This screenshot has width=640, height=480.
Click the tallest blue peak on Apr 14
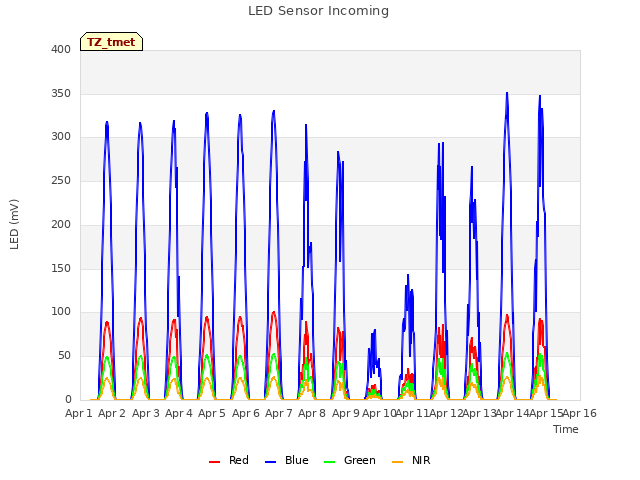507,93
